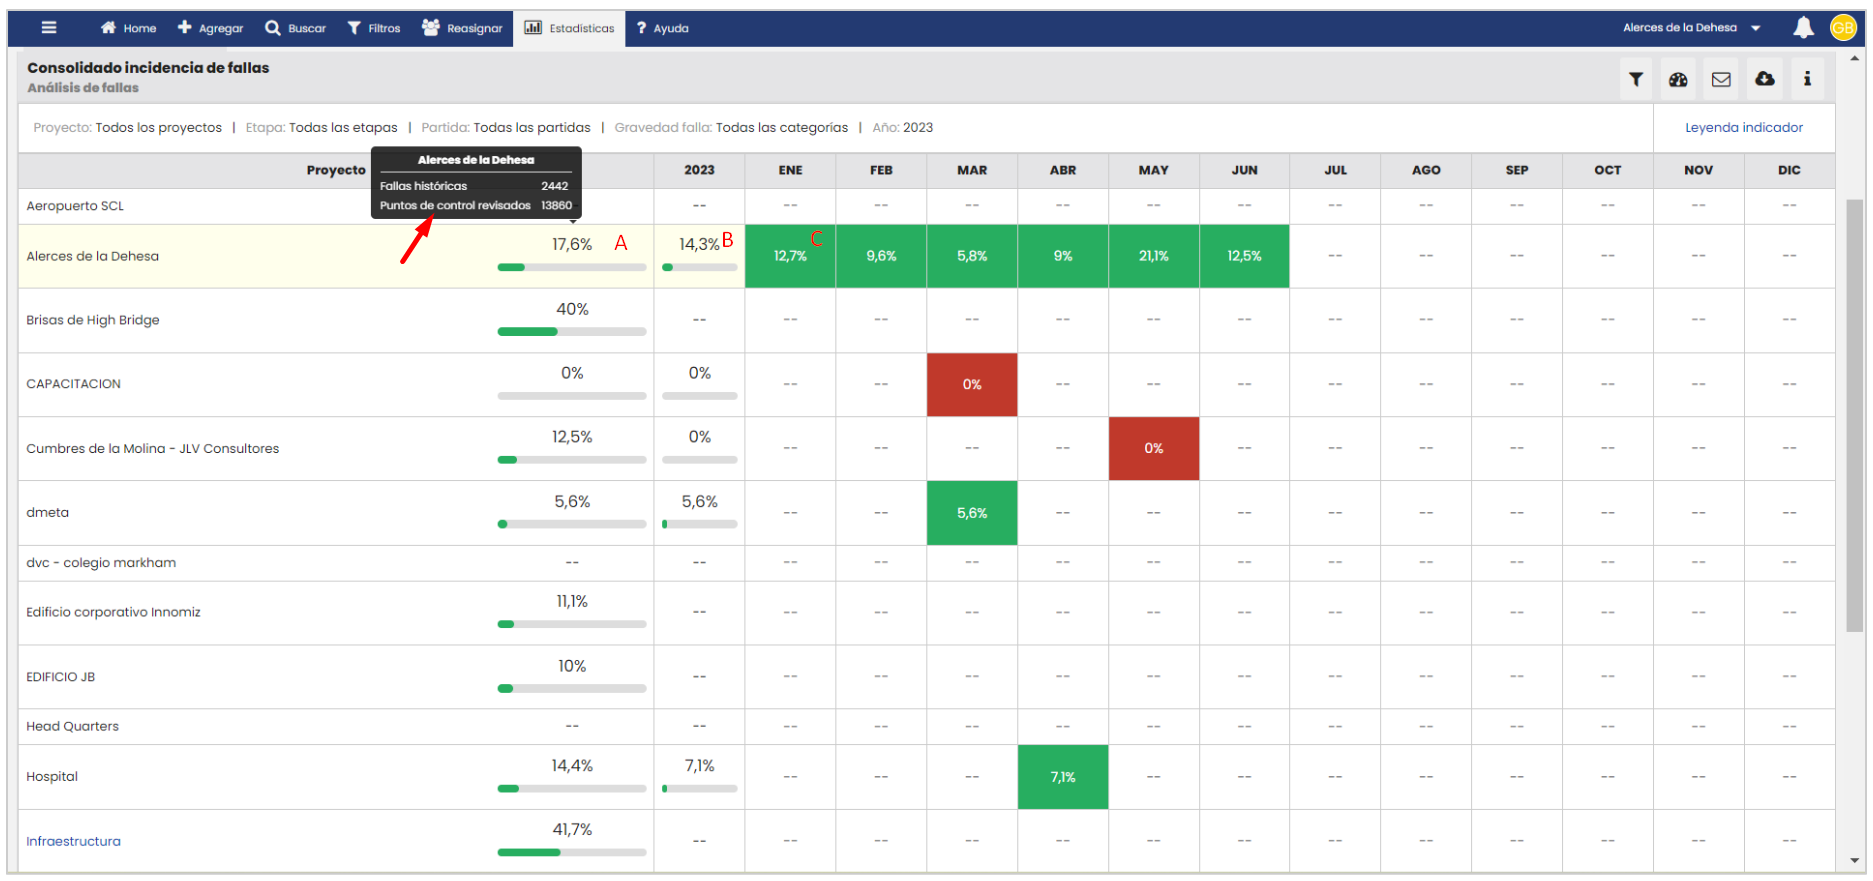Click the scrollbar down arrow

[1855, 860]
